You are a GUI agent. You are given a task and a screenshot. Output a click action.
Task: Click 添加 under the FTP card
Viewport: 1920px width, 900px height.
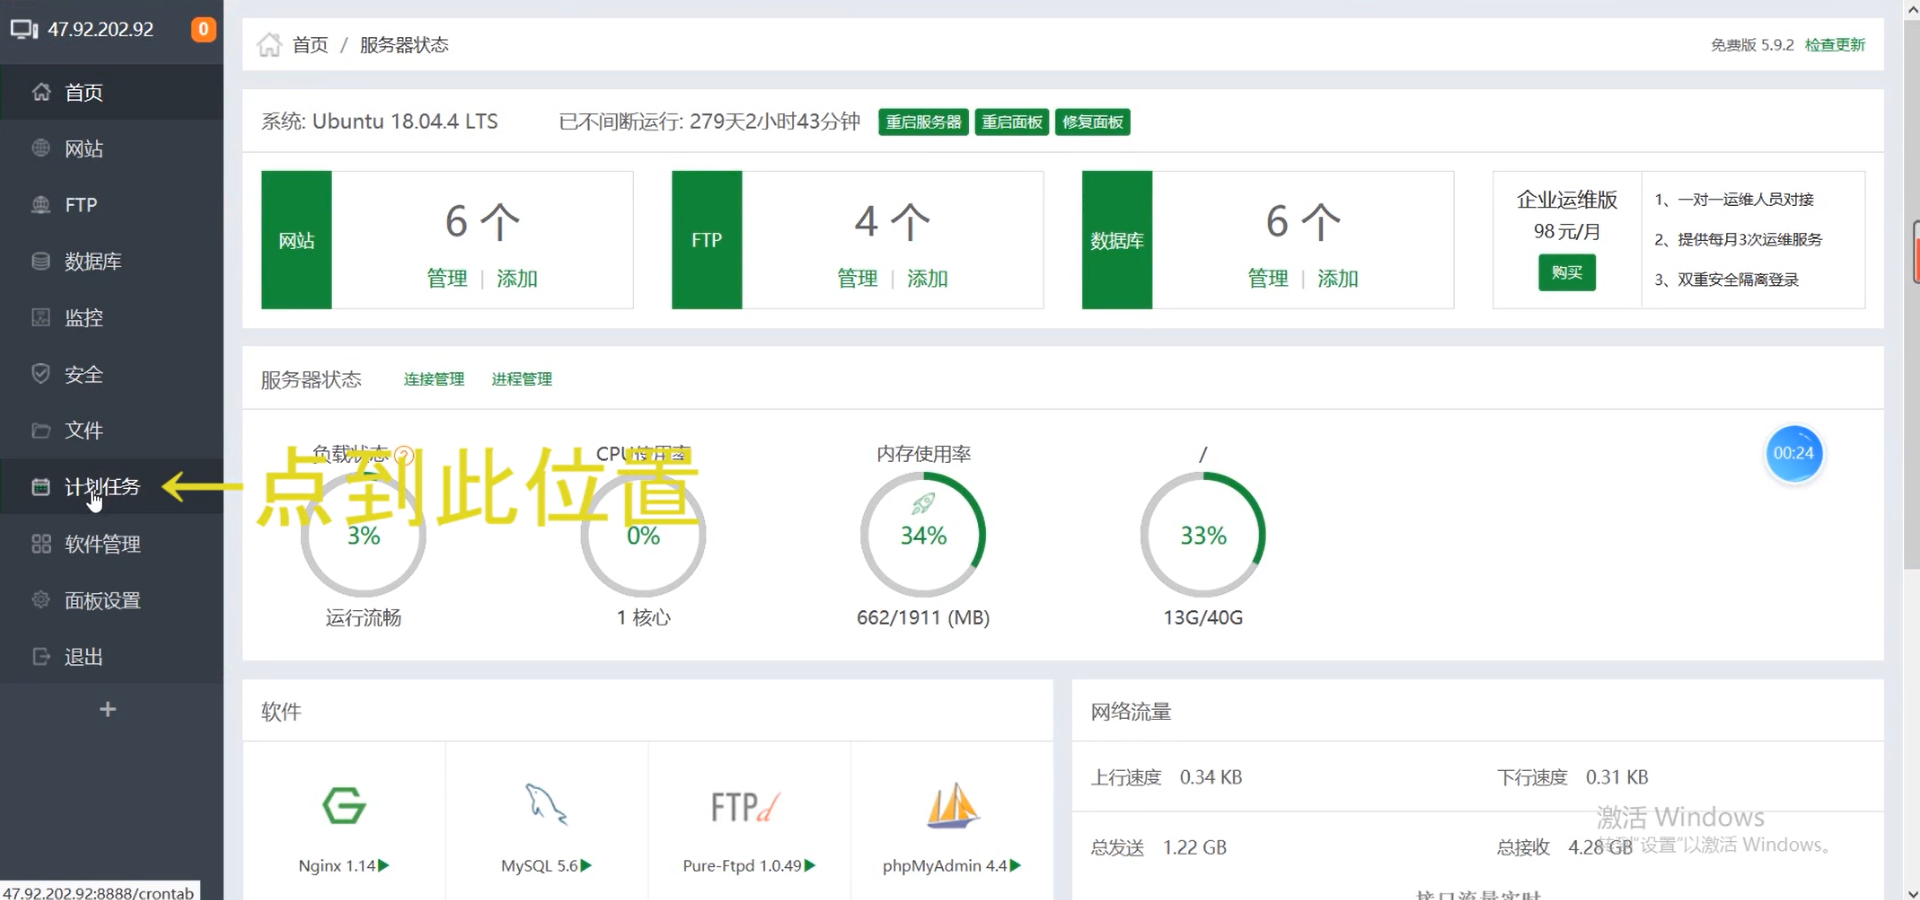click(928, 279)
